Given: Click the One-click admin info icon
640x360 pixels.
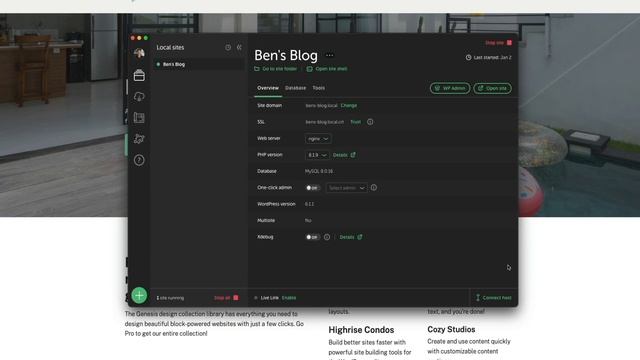Looking at the screenshot, I should pos(373,187).
